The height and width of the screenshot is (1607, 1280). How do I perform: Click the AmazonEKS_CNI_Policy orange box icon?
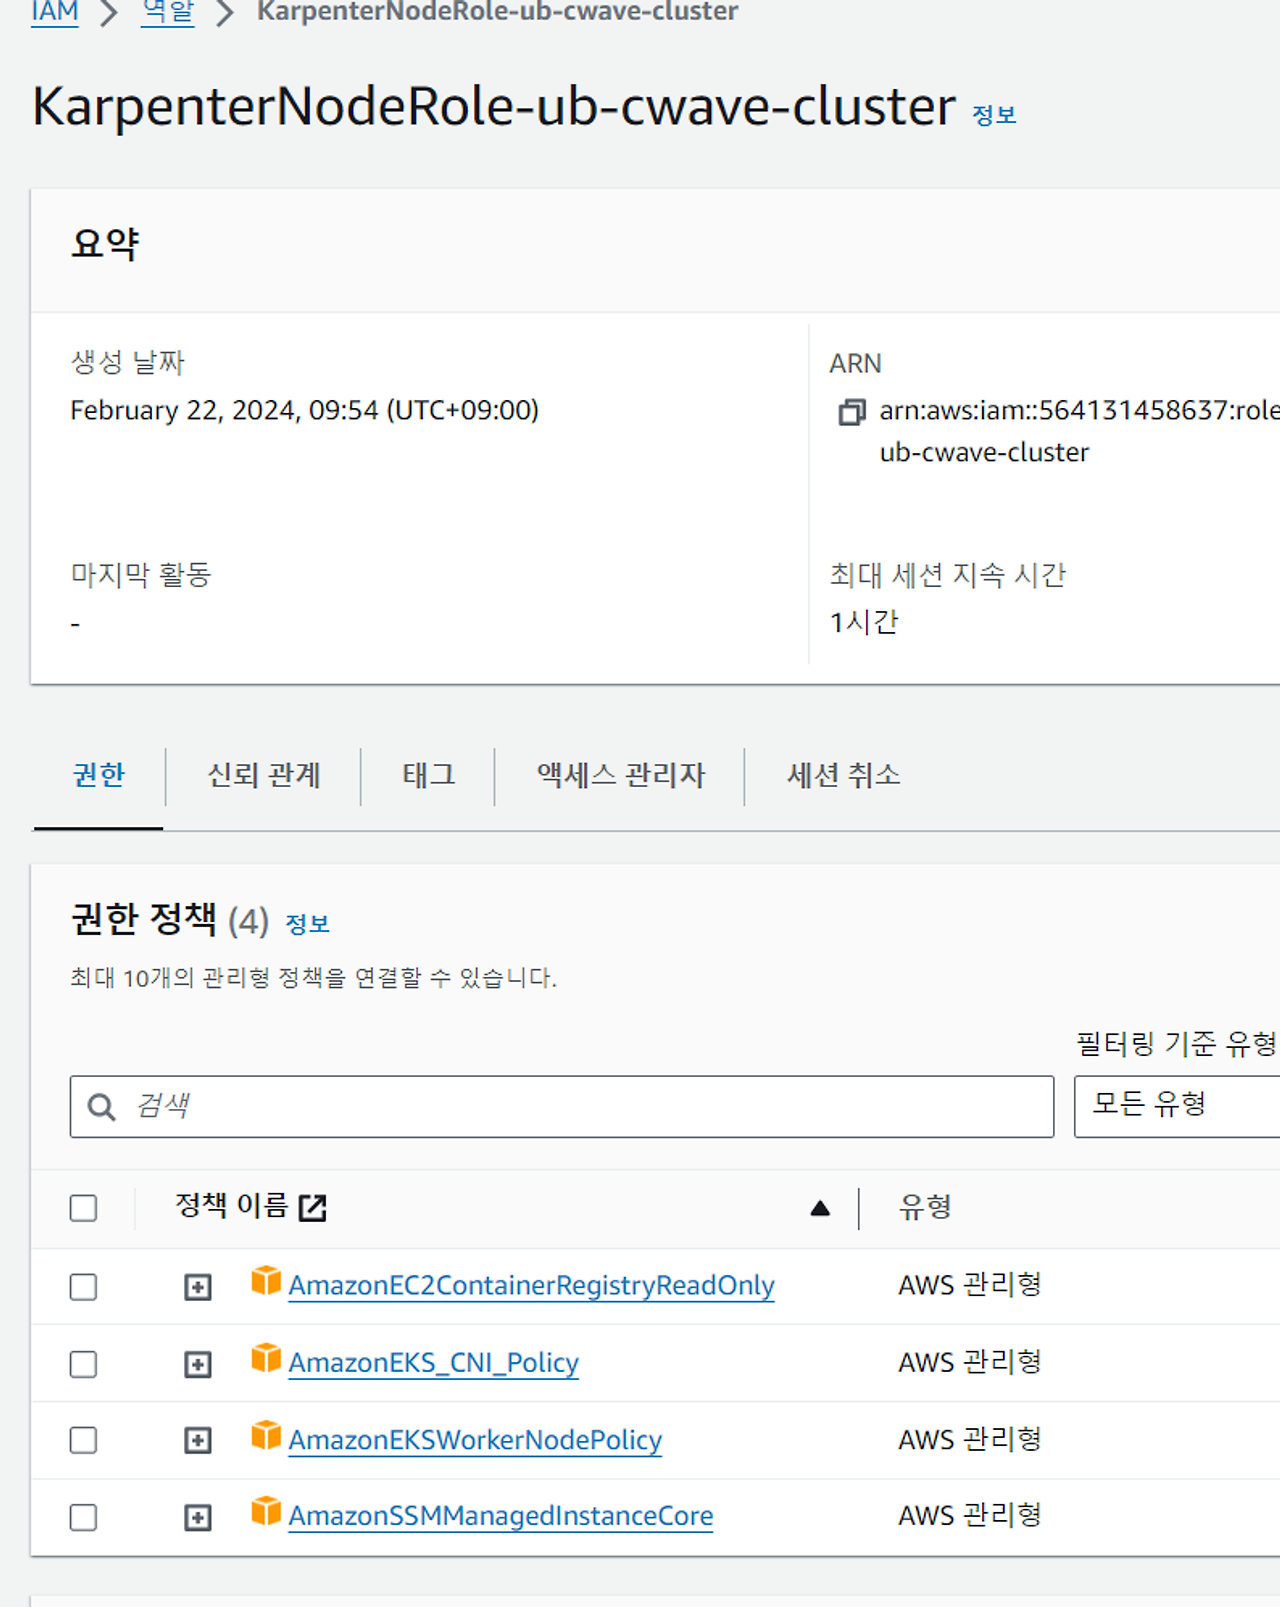pyautogui.click(x=266, y=1358)
